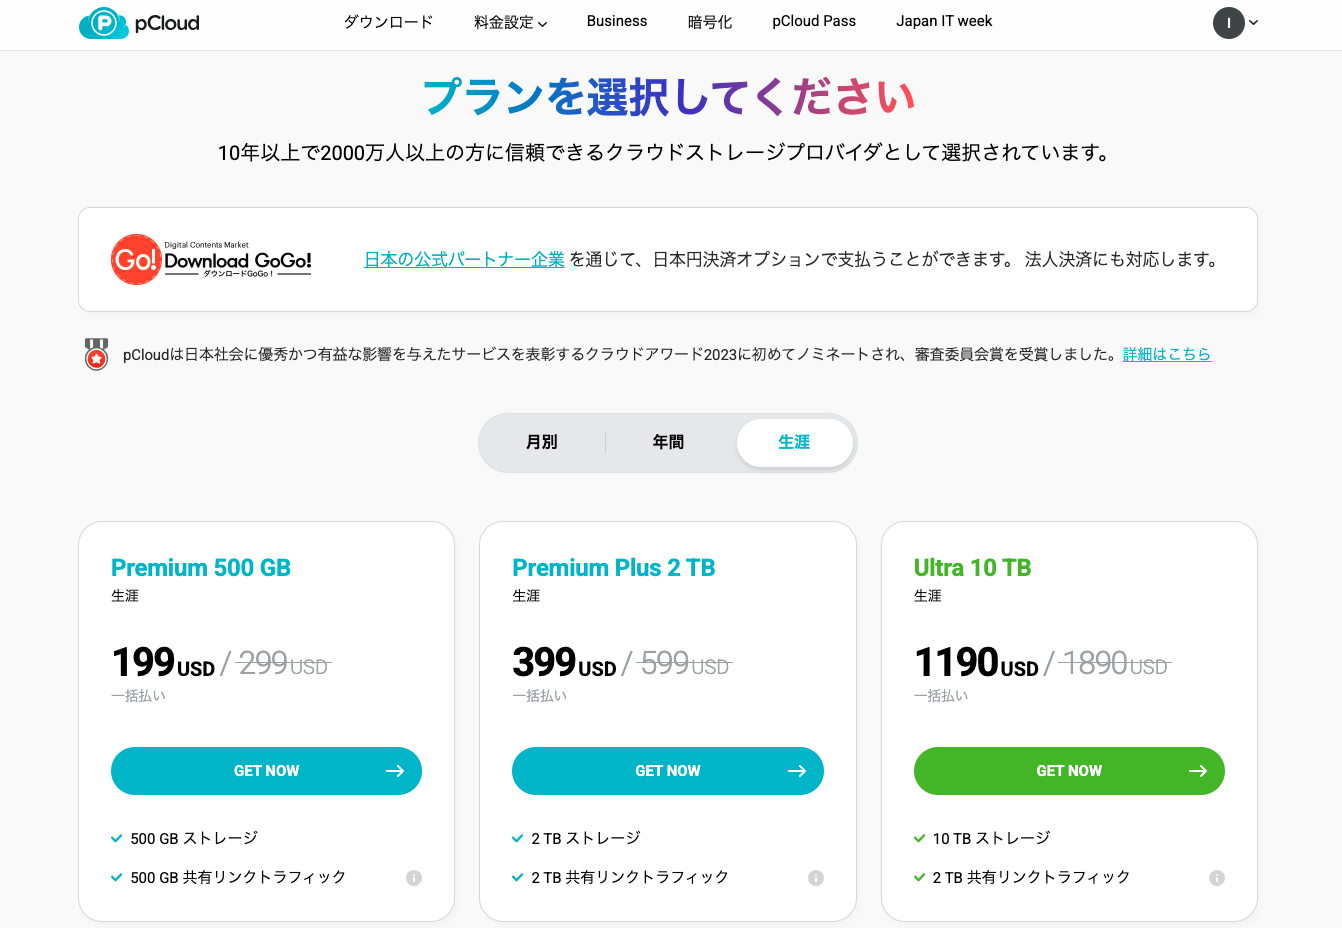Click the pCloud logo
The width and height of the screenshot is (1342, 928).
click(138, 22)
